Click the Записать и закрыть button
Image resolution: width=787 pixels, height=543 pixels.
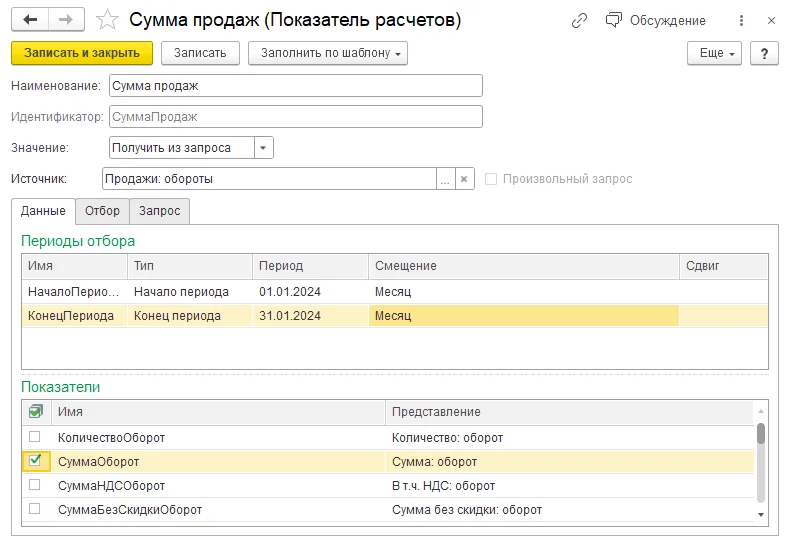click(82, 53)
